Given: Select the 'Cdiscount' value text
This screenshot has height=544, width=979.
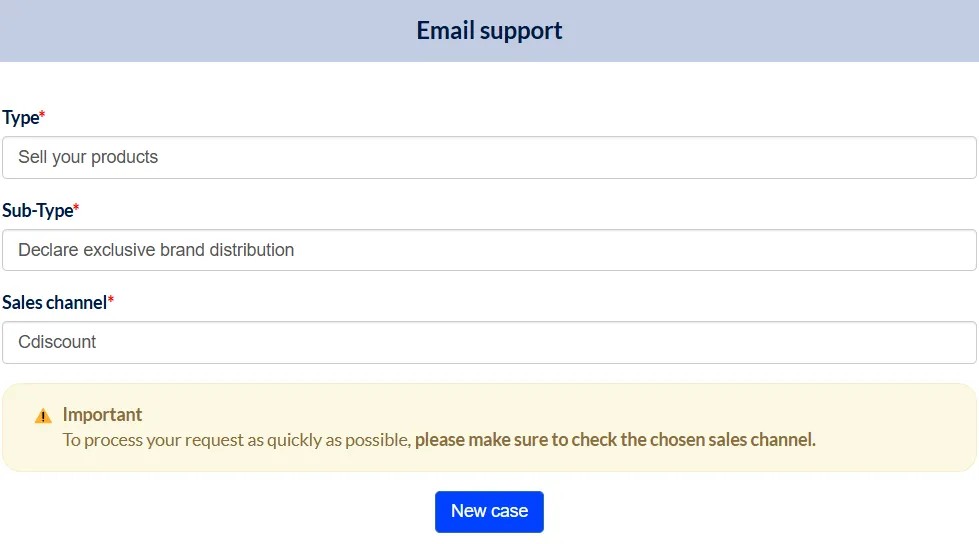Looking at the screenshot, I should [x=57, y=342].
